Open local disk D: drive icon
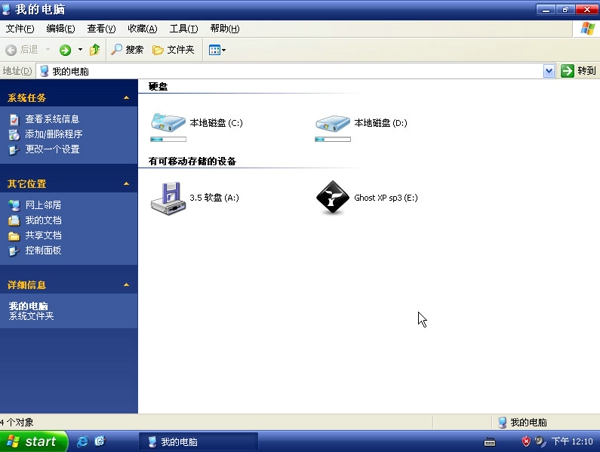 click(x=333, y=123)
